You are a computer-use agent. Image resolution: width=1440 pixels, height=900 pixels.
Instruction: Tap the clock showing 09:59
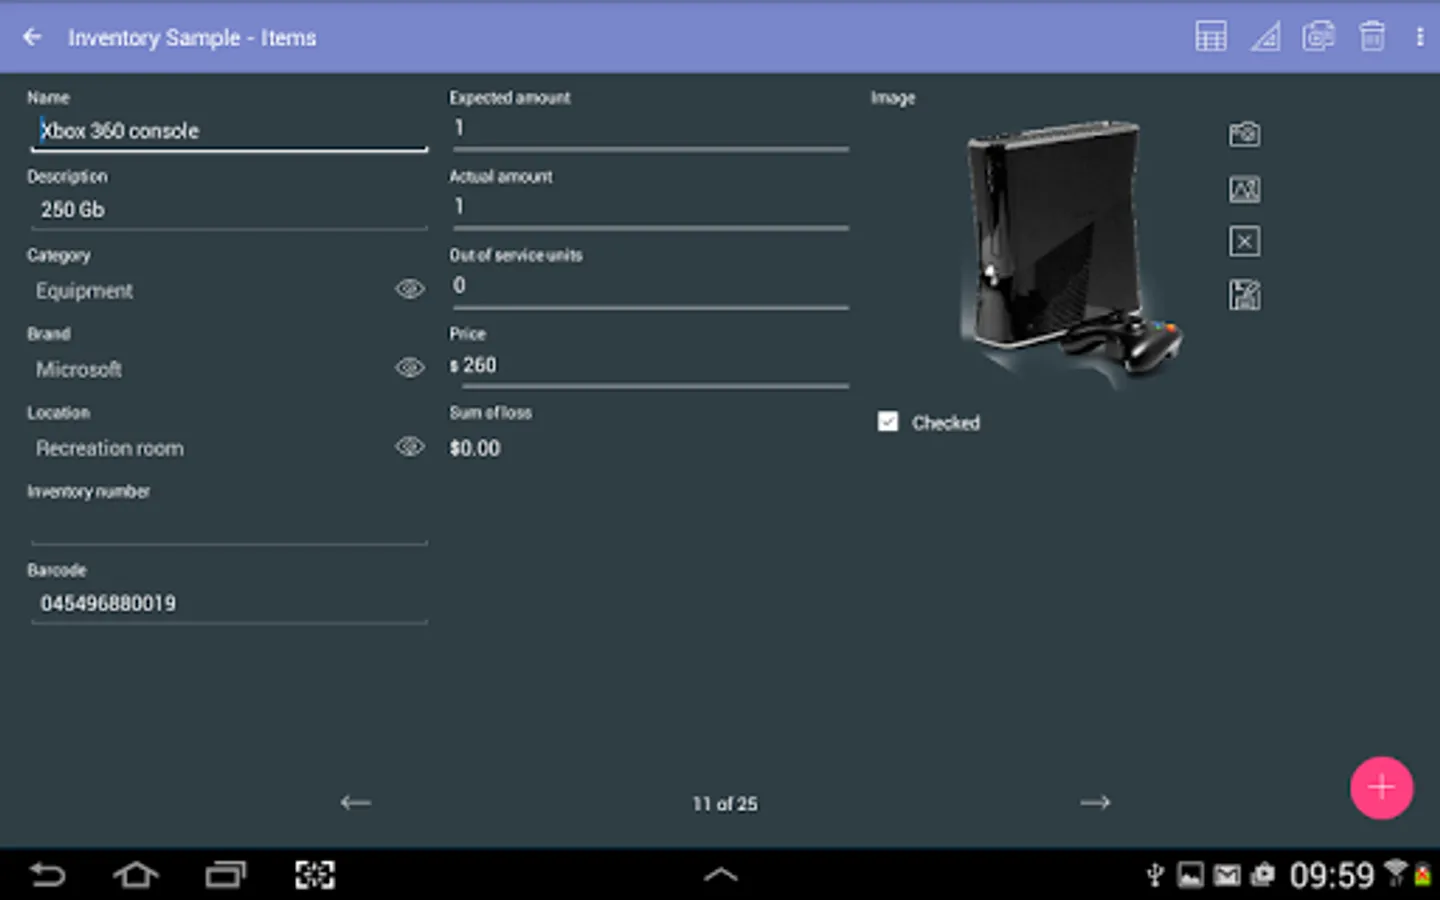[1331, 876]
